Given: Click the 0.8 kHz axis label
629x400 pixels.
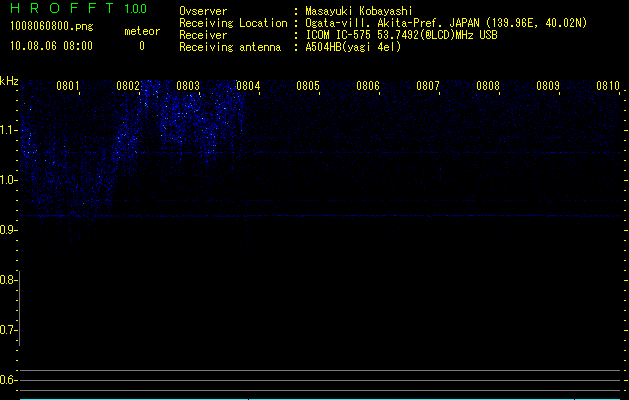Looking at the screenshot, I should pos(8,280).
